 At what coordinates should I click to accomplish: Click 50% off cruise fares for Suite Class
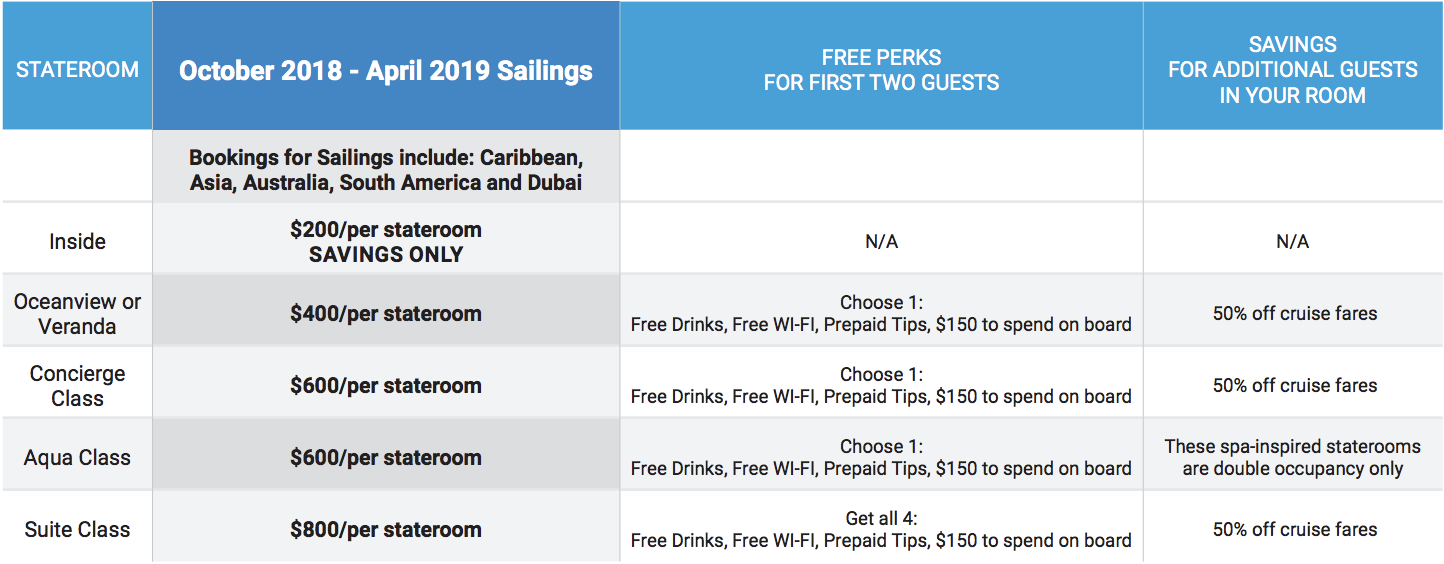(x=1295, y=529)
